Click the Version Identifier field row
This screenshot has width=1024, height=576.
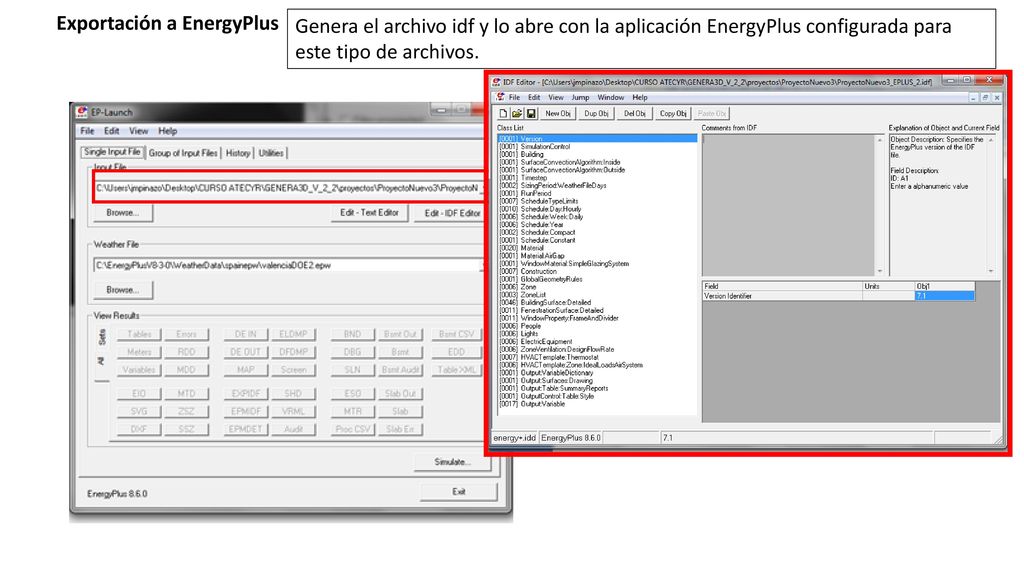839,296
